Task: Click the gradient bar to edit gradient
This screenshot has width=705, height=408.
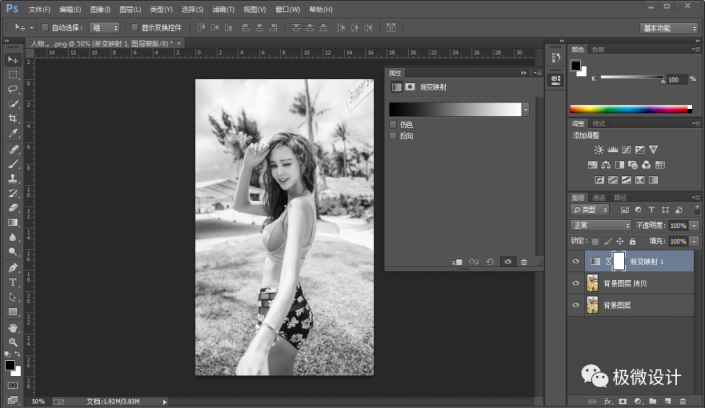Action: (455, 109)
